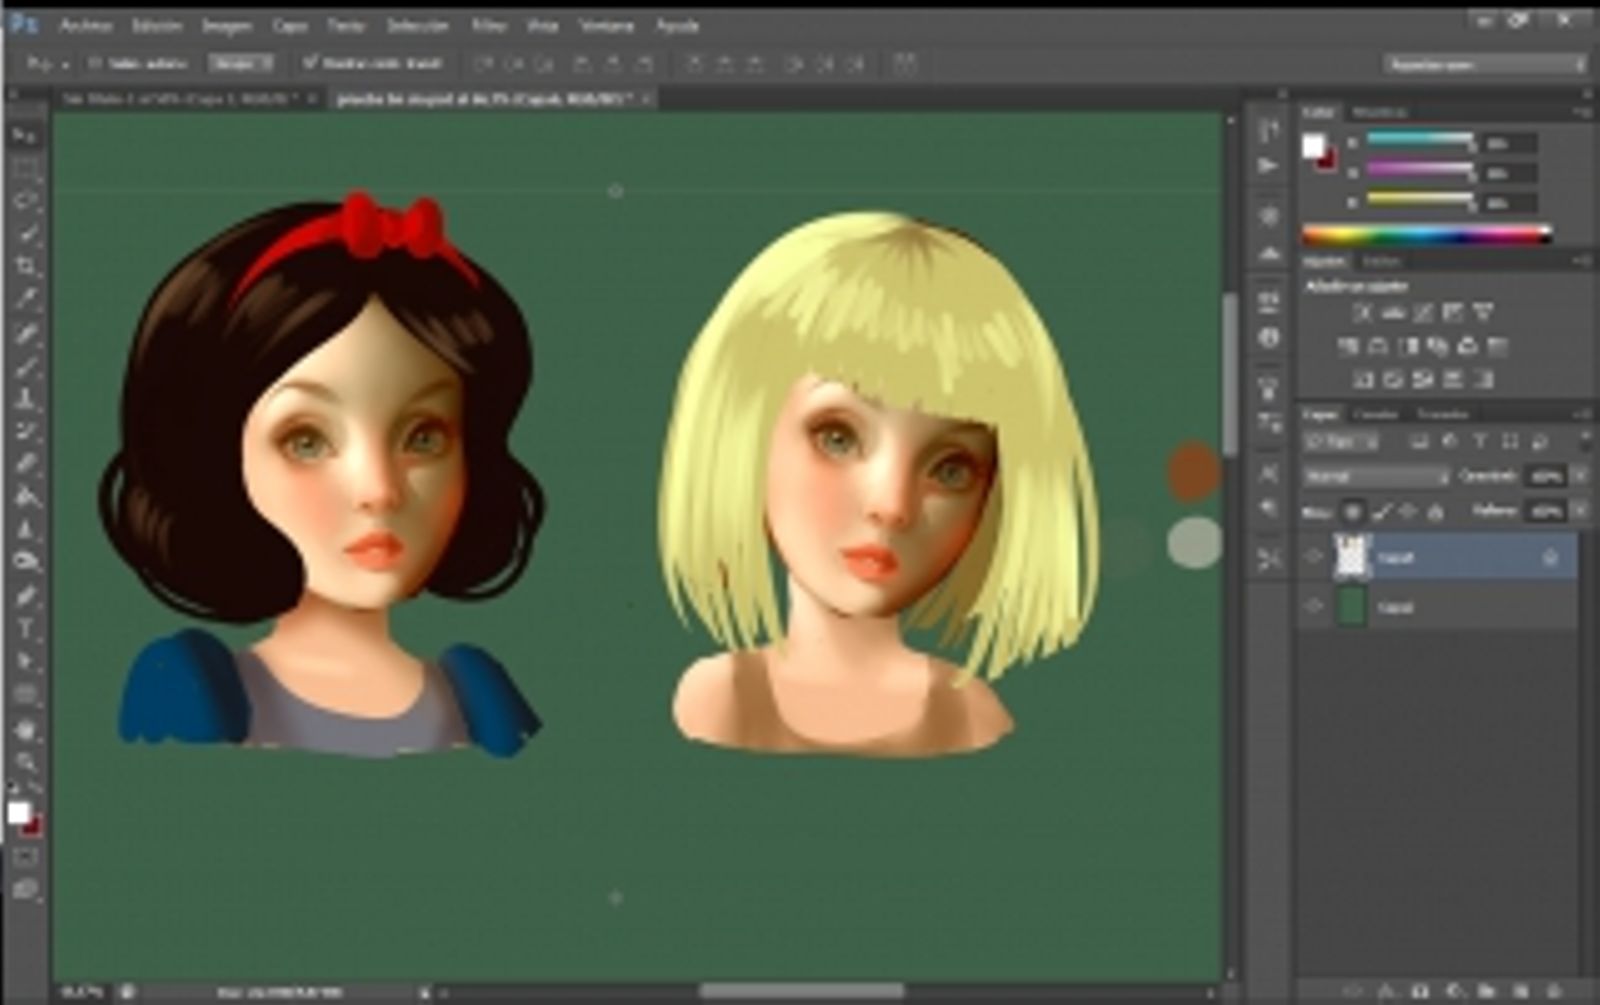Open the Archivo menu
This screenshot has width=1600, height=1005.
pyautogui.click(x=85, y=26)
